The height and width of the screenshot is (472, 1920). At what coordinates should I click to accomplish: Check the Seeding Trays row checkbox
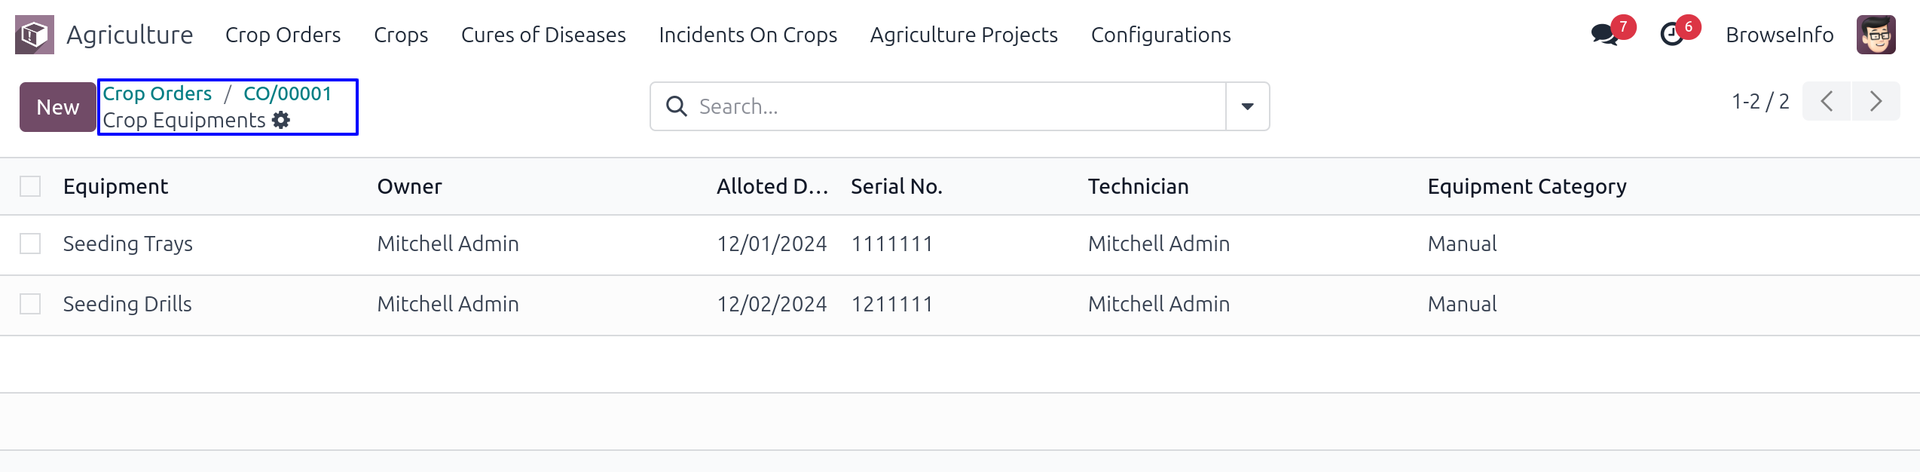click(31, 244)
